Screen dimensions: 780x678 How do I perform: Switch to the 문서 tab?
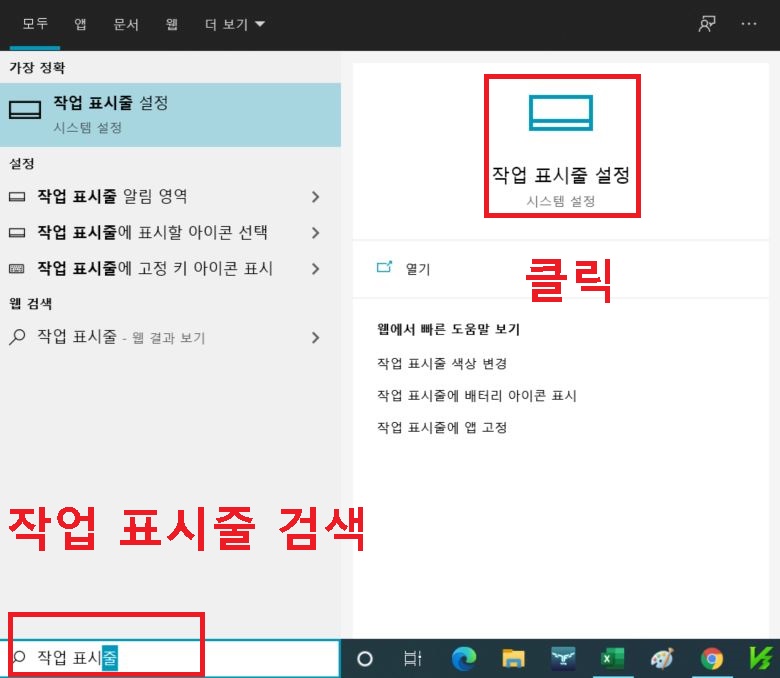click(x=126, y=24)
